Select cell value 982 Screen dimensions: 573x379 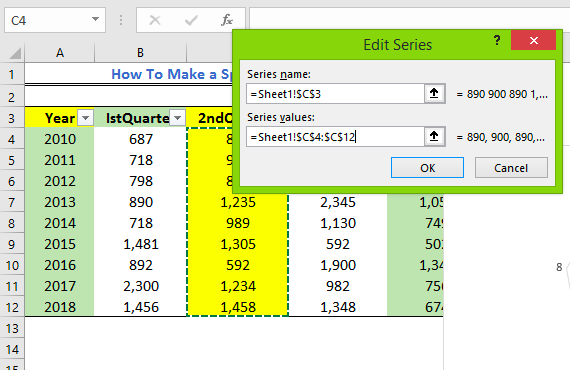point(338,286)
